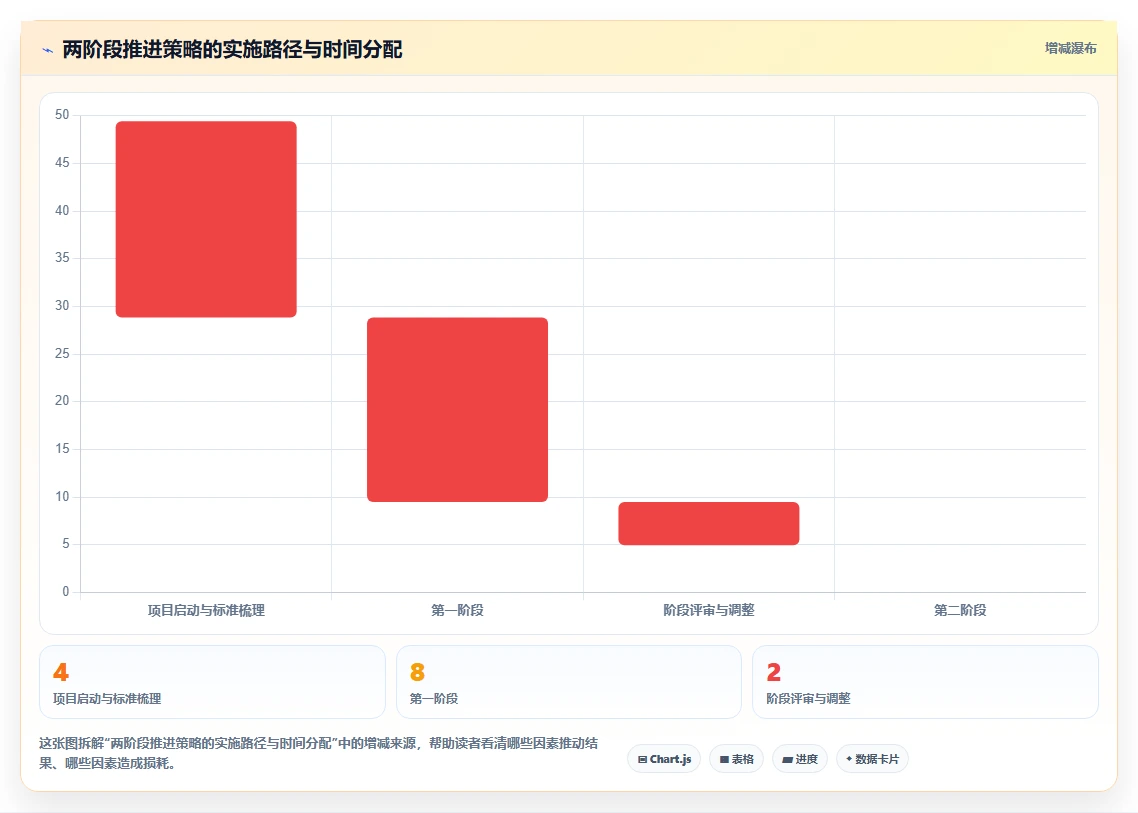1138x813 pixels.
Task: Click the x-axis label 阶段评审与调整
Action: click(708, 610)
